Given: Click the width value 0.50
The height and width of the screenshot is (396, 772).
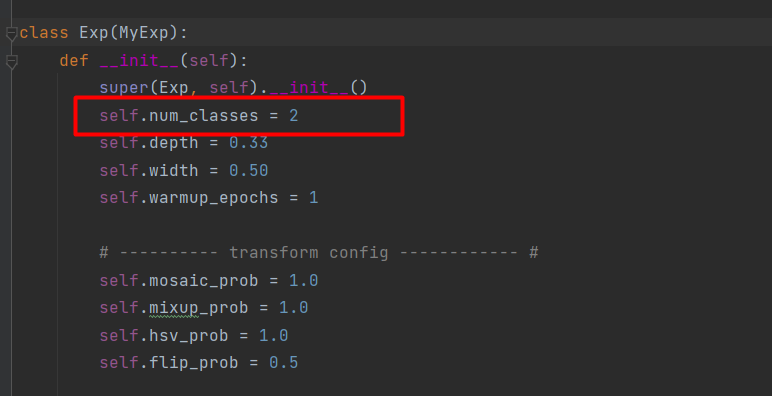Looking at the screenshot, I should point(248,170).
